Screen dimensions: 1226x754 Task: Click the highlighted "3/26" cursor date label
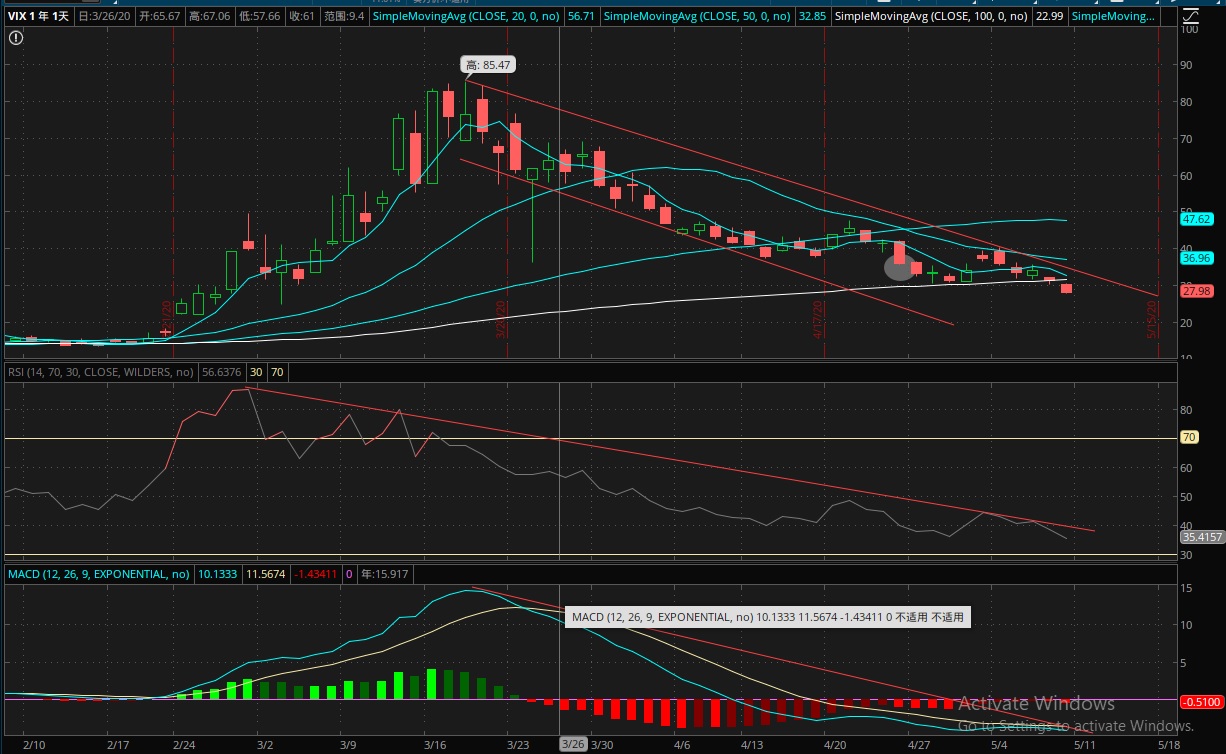[x=573, y=745]
